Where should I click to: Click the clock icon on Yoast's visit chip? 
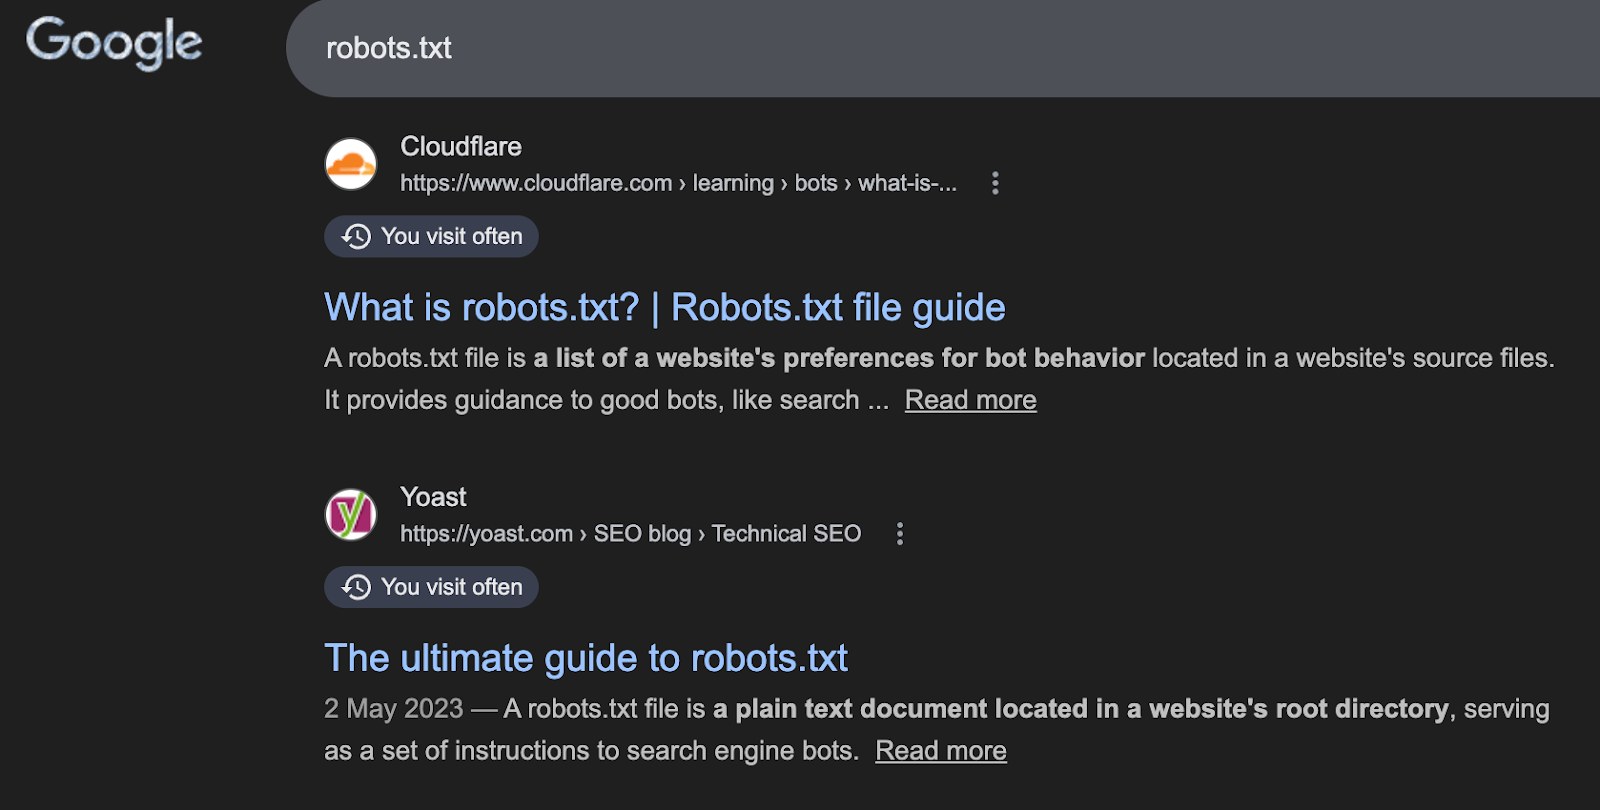click(x=355, y=587)
